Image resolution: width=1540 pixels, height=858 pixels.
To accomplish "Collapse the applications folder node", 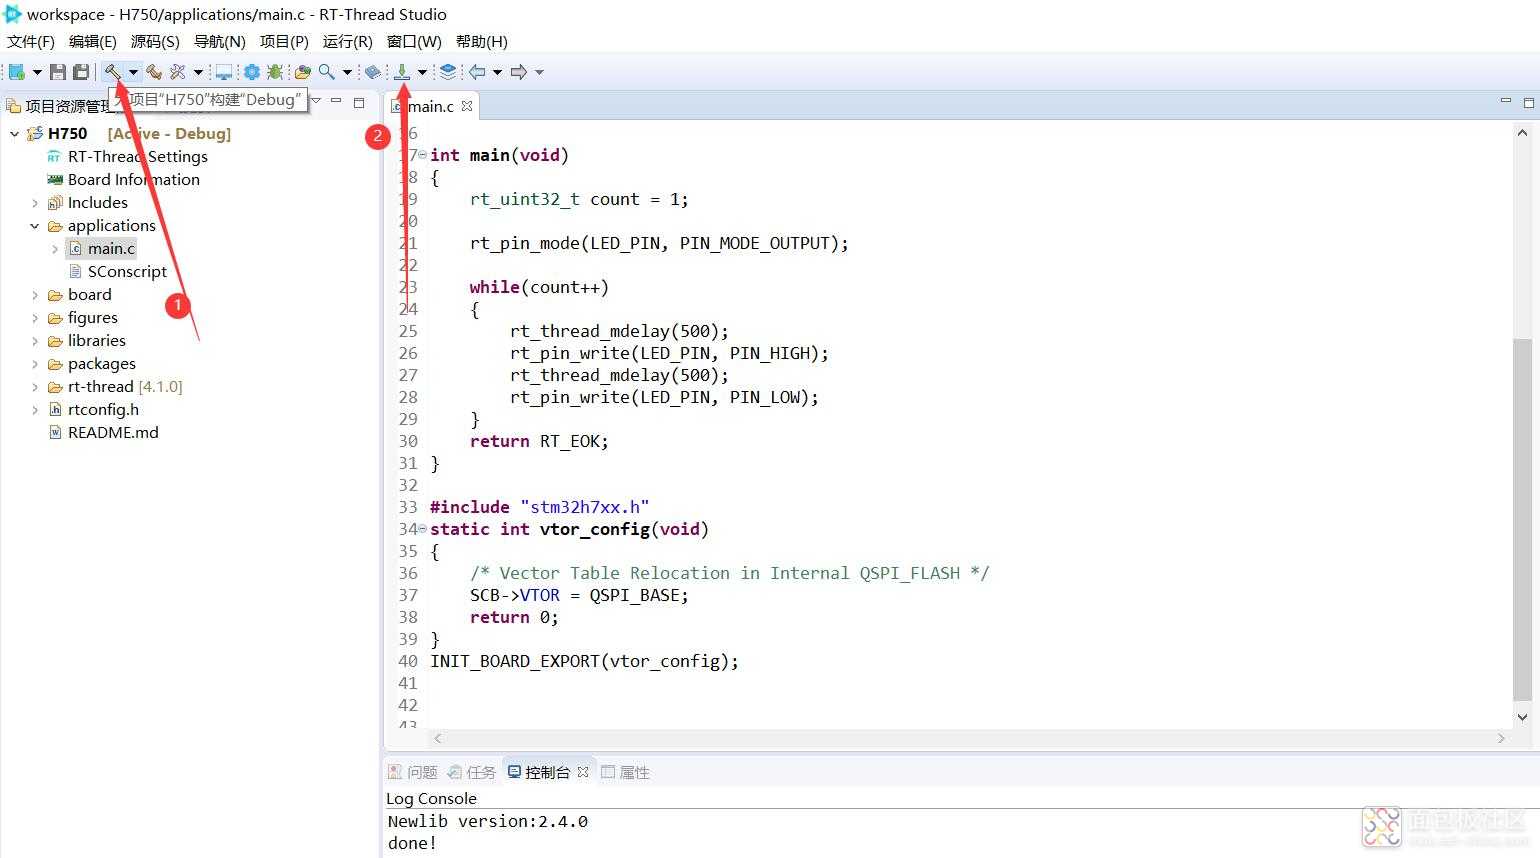I will point(35,226).
